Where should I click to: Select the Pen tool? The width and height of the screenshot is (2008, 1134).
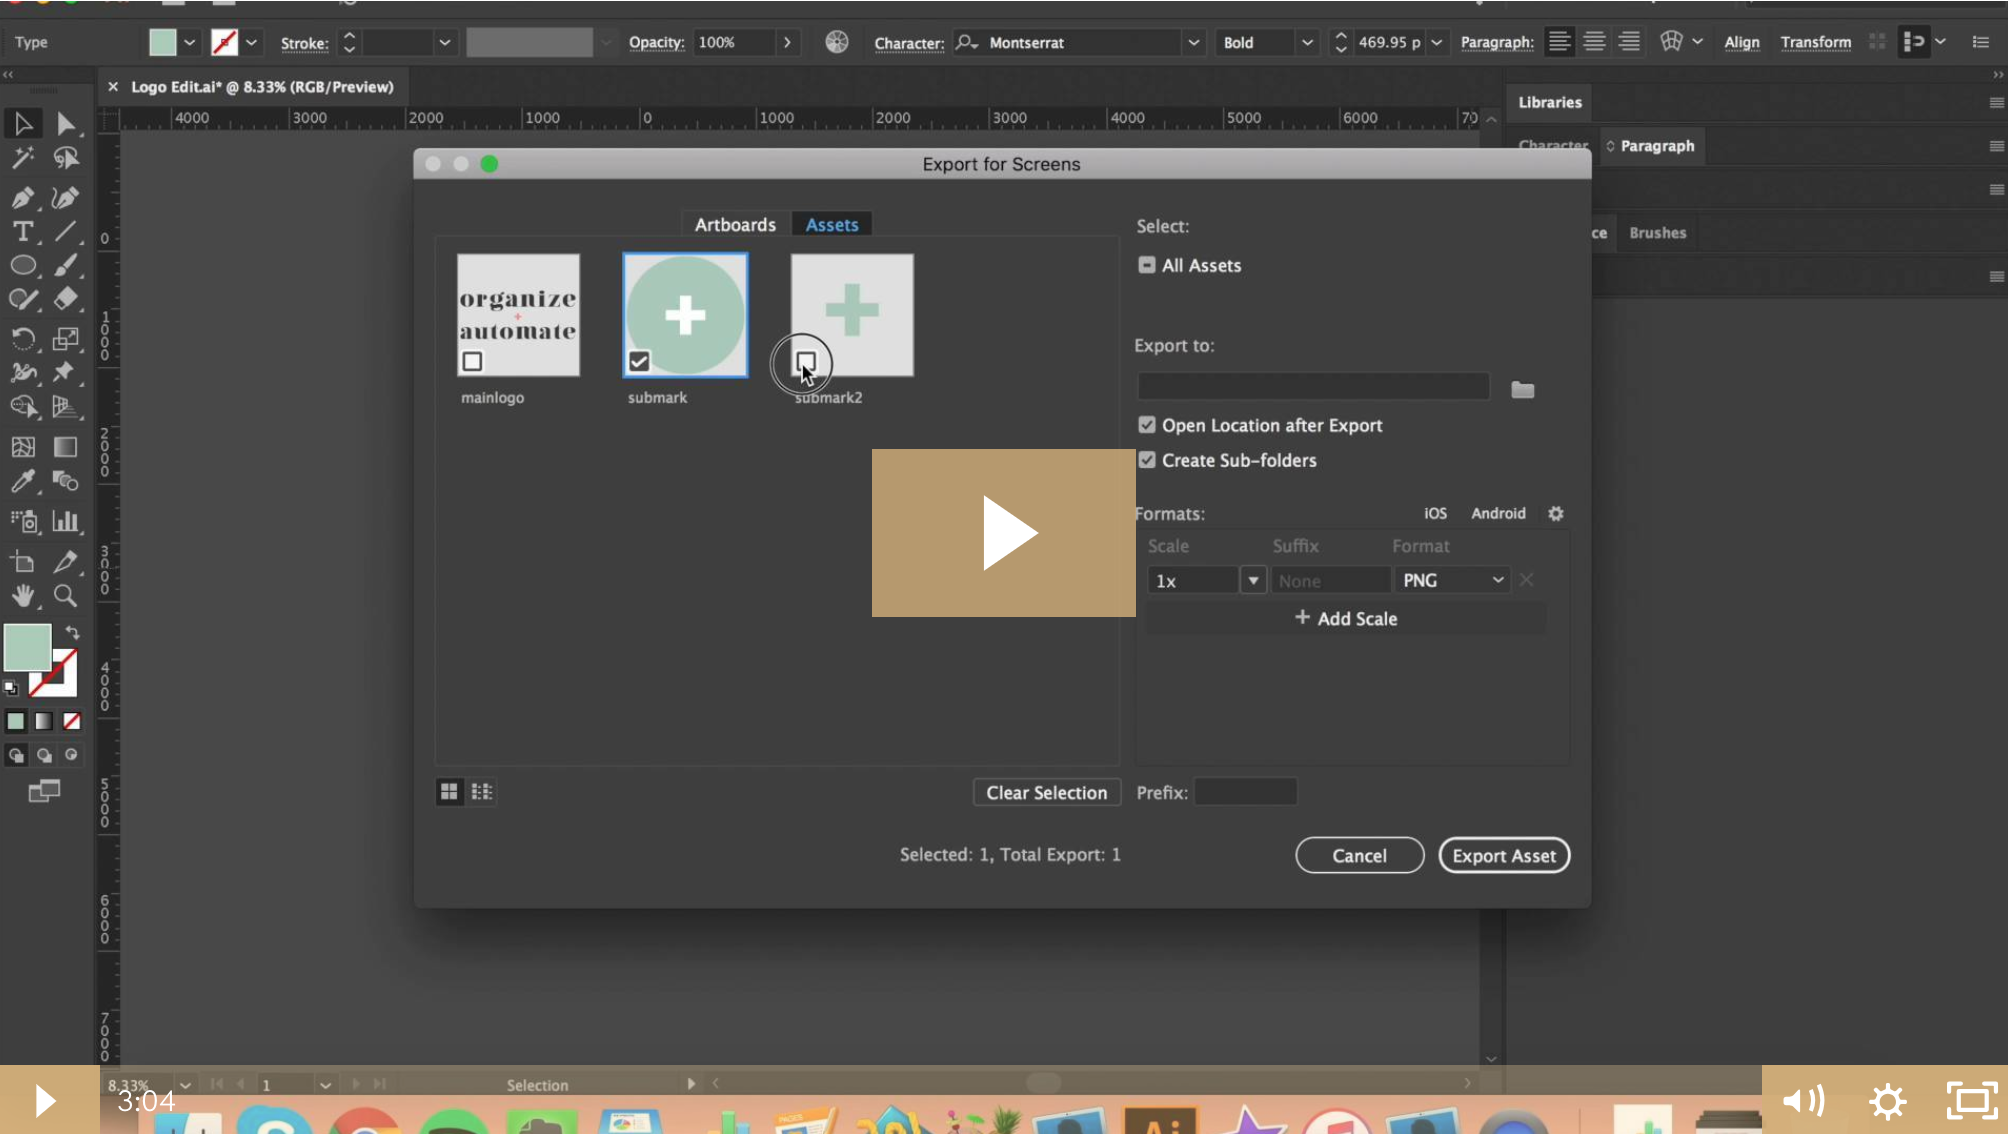(x=23, y=197)
